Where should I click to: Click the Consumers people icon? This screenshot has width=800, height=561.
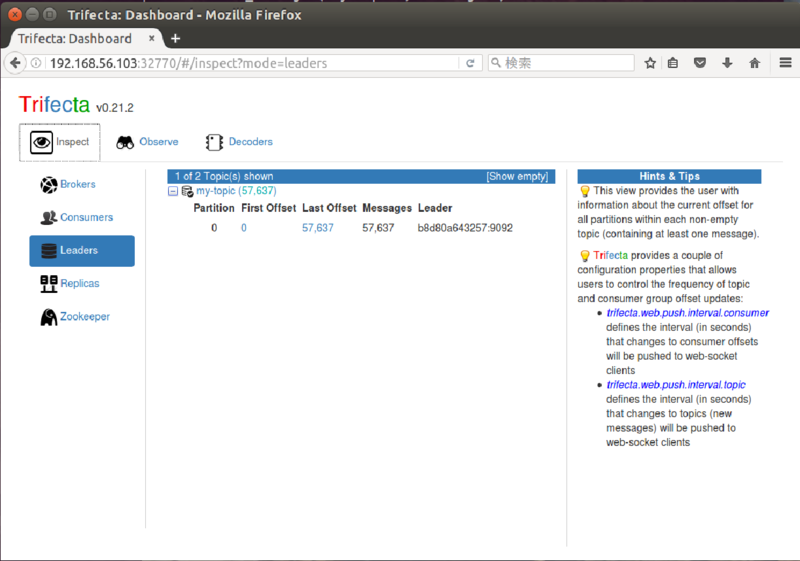(49, 218)
